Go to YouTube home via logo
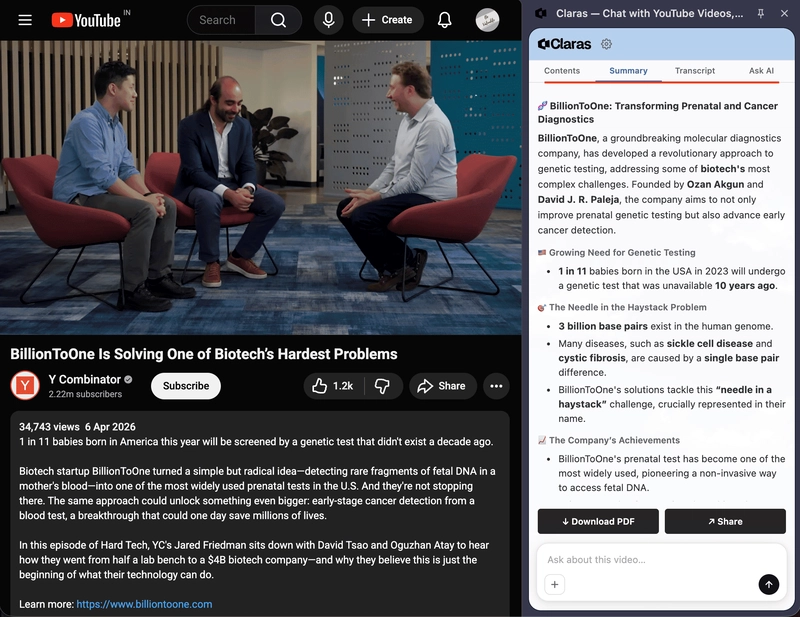Screen dimensions: 800x617 tap(86, 20)
